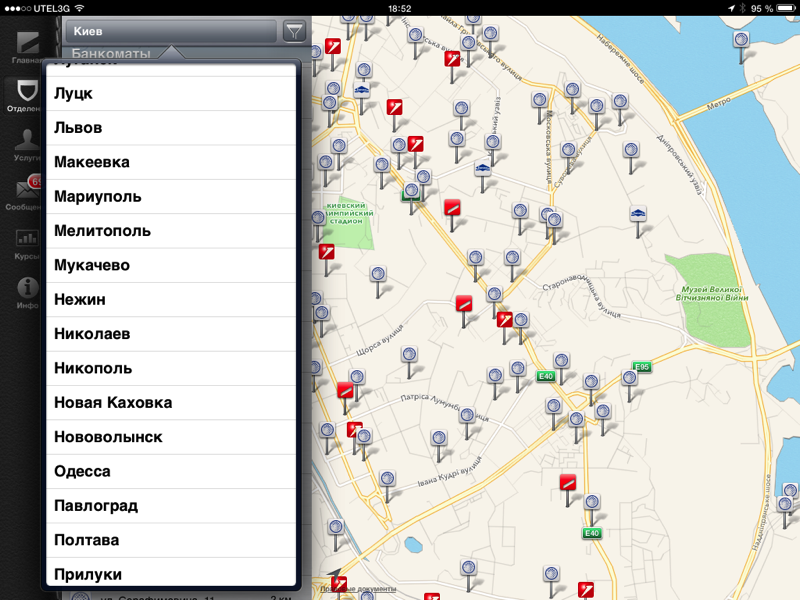Open Сообщения envelope icon with red badge

(x=27, y=193)
